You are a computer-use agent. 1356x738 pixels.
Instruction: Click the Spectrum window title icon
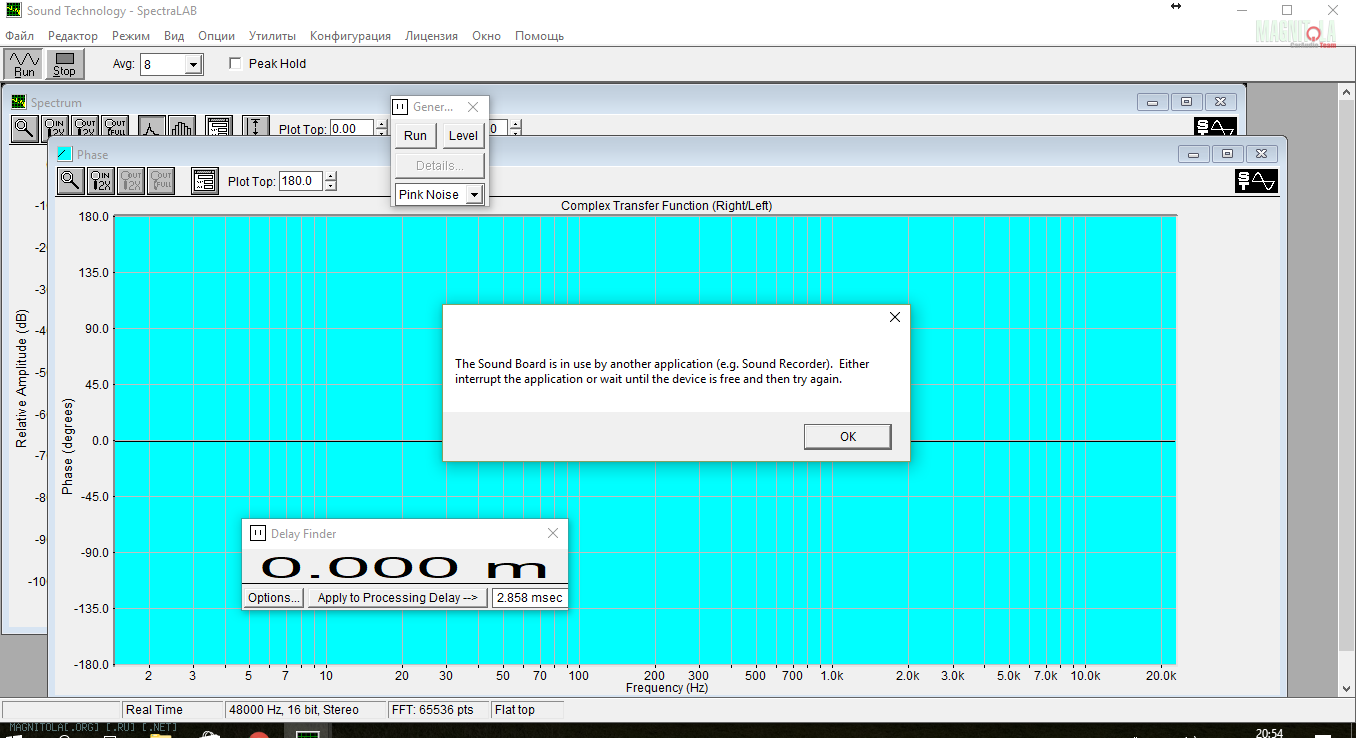click(x=19, y=102)
